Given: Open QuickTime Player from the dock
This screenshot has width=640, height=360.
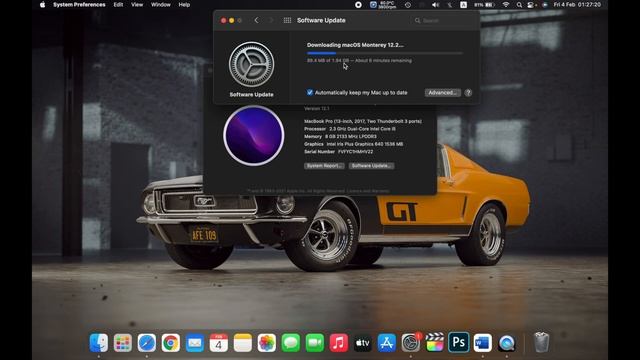Looking at the screenshot, I should click(507, 342).
